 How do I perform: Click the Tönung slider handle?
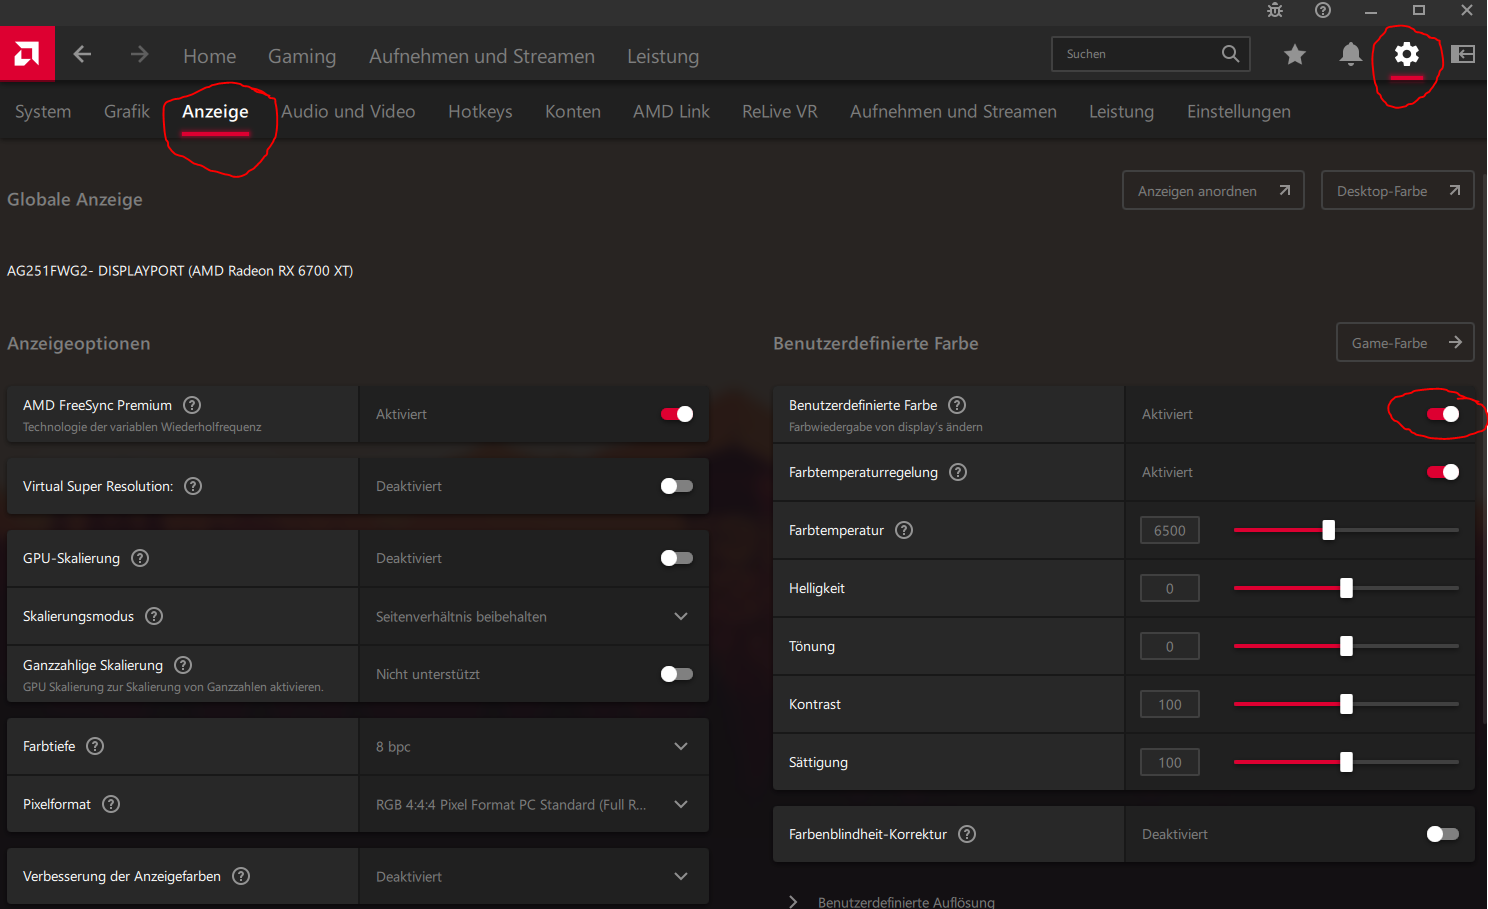[x=1346, y=646]
